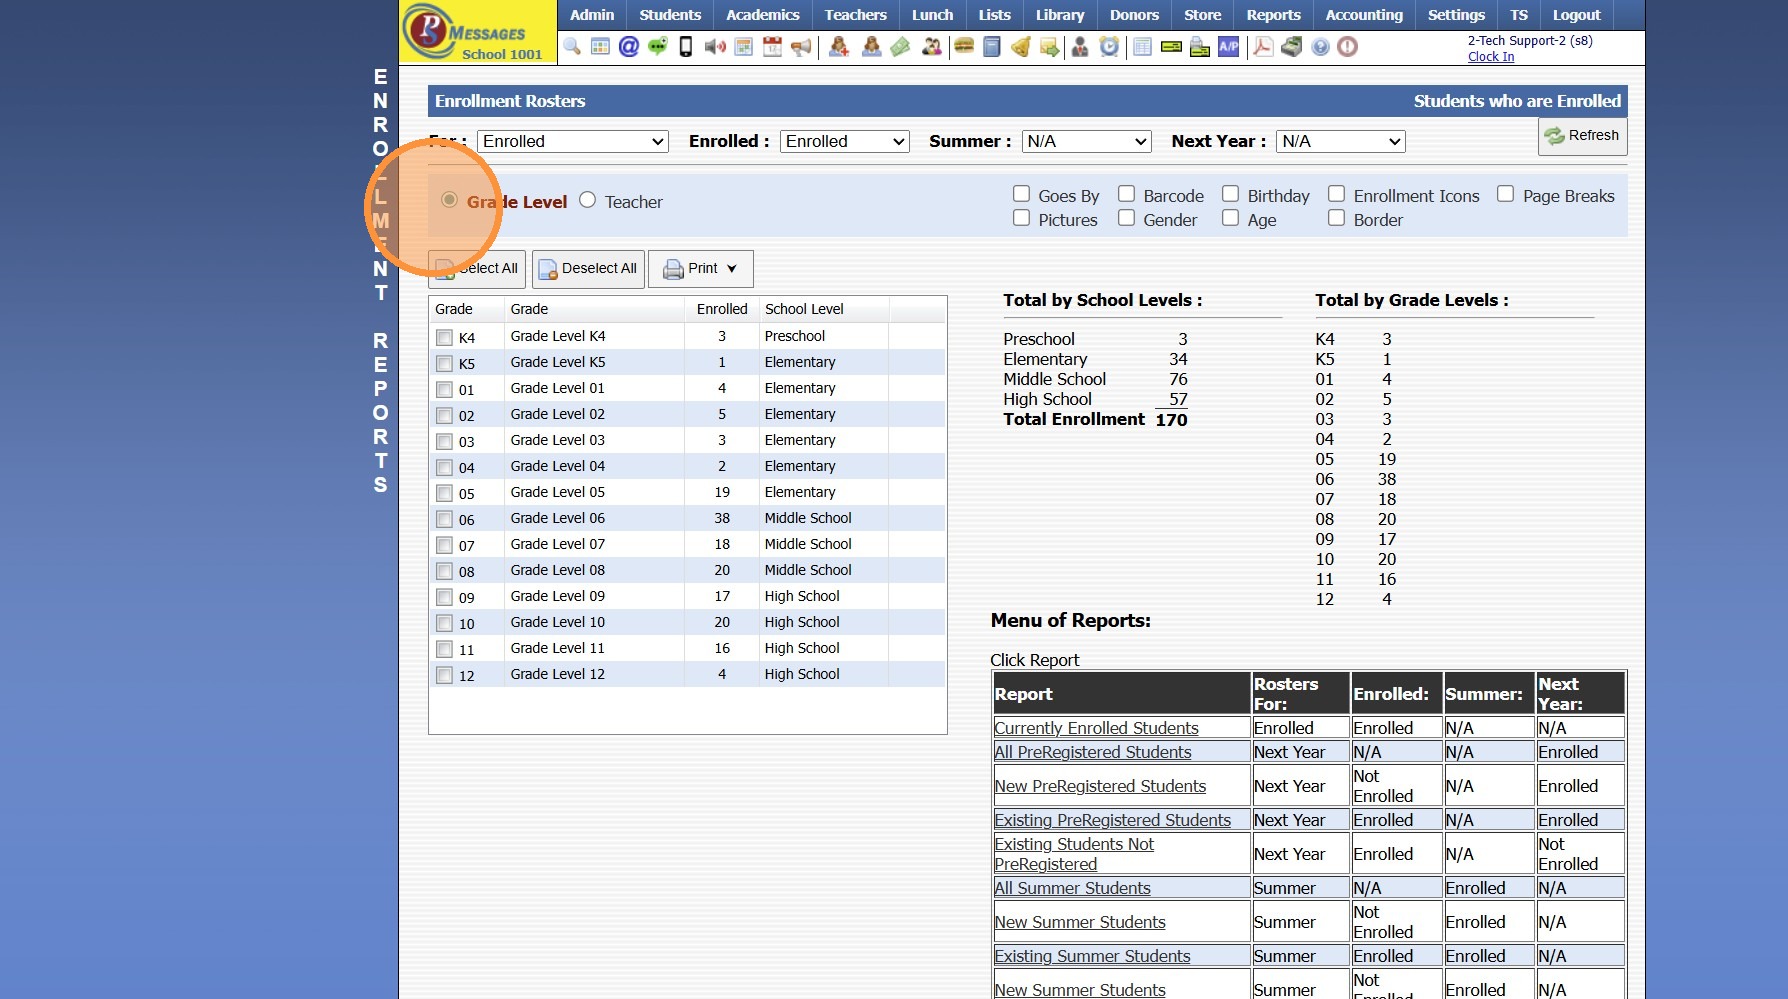This screenshot has height=999, width=1788.
Task: Click the Refresh button
Action: pos(1582,136)
